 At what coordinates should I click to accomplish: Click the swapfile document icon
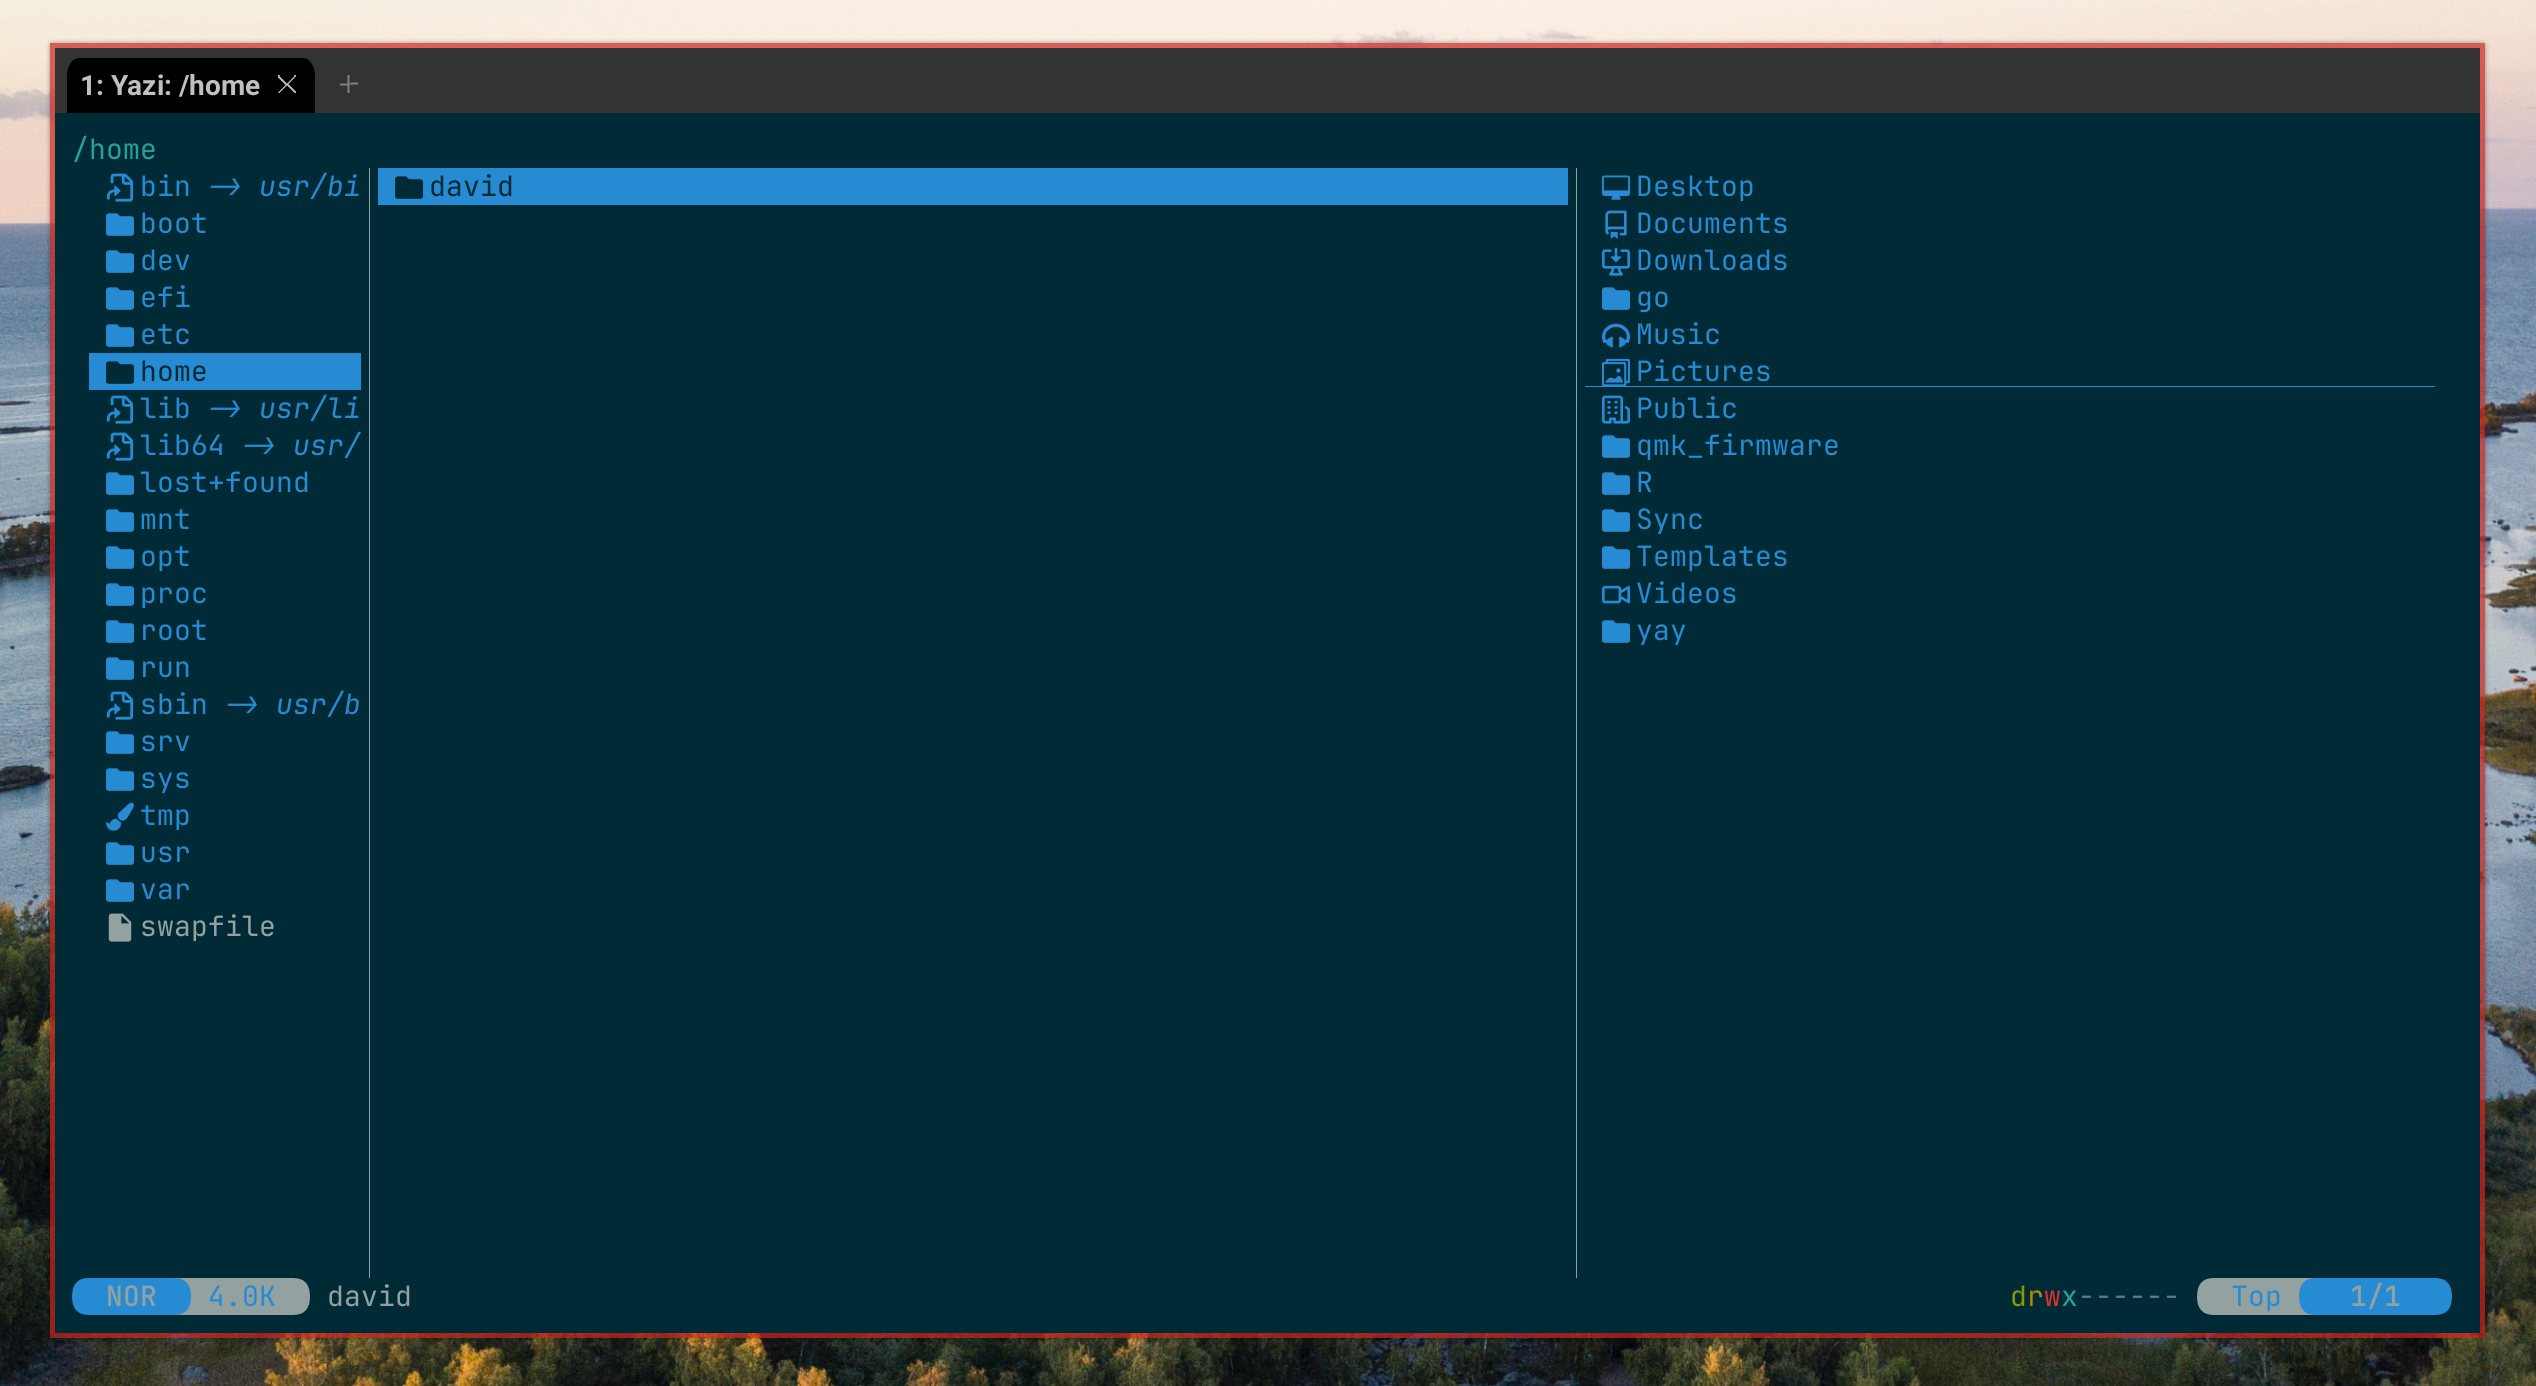click(120, 927)
